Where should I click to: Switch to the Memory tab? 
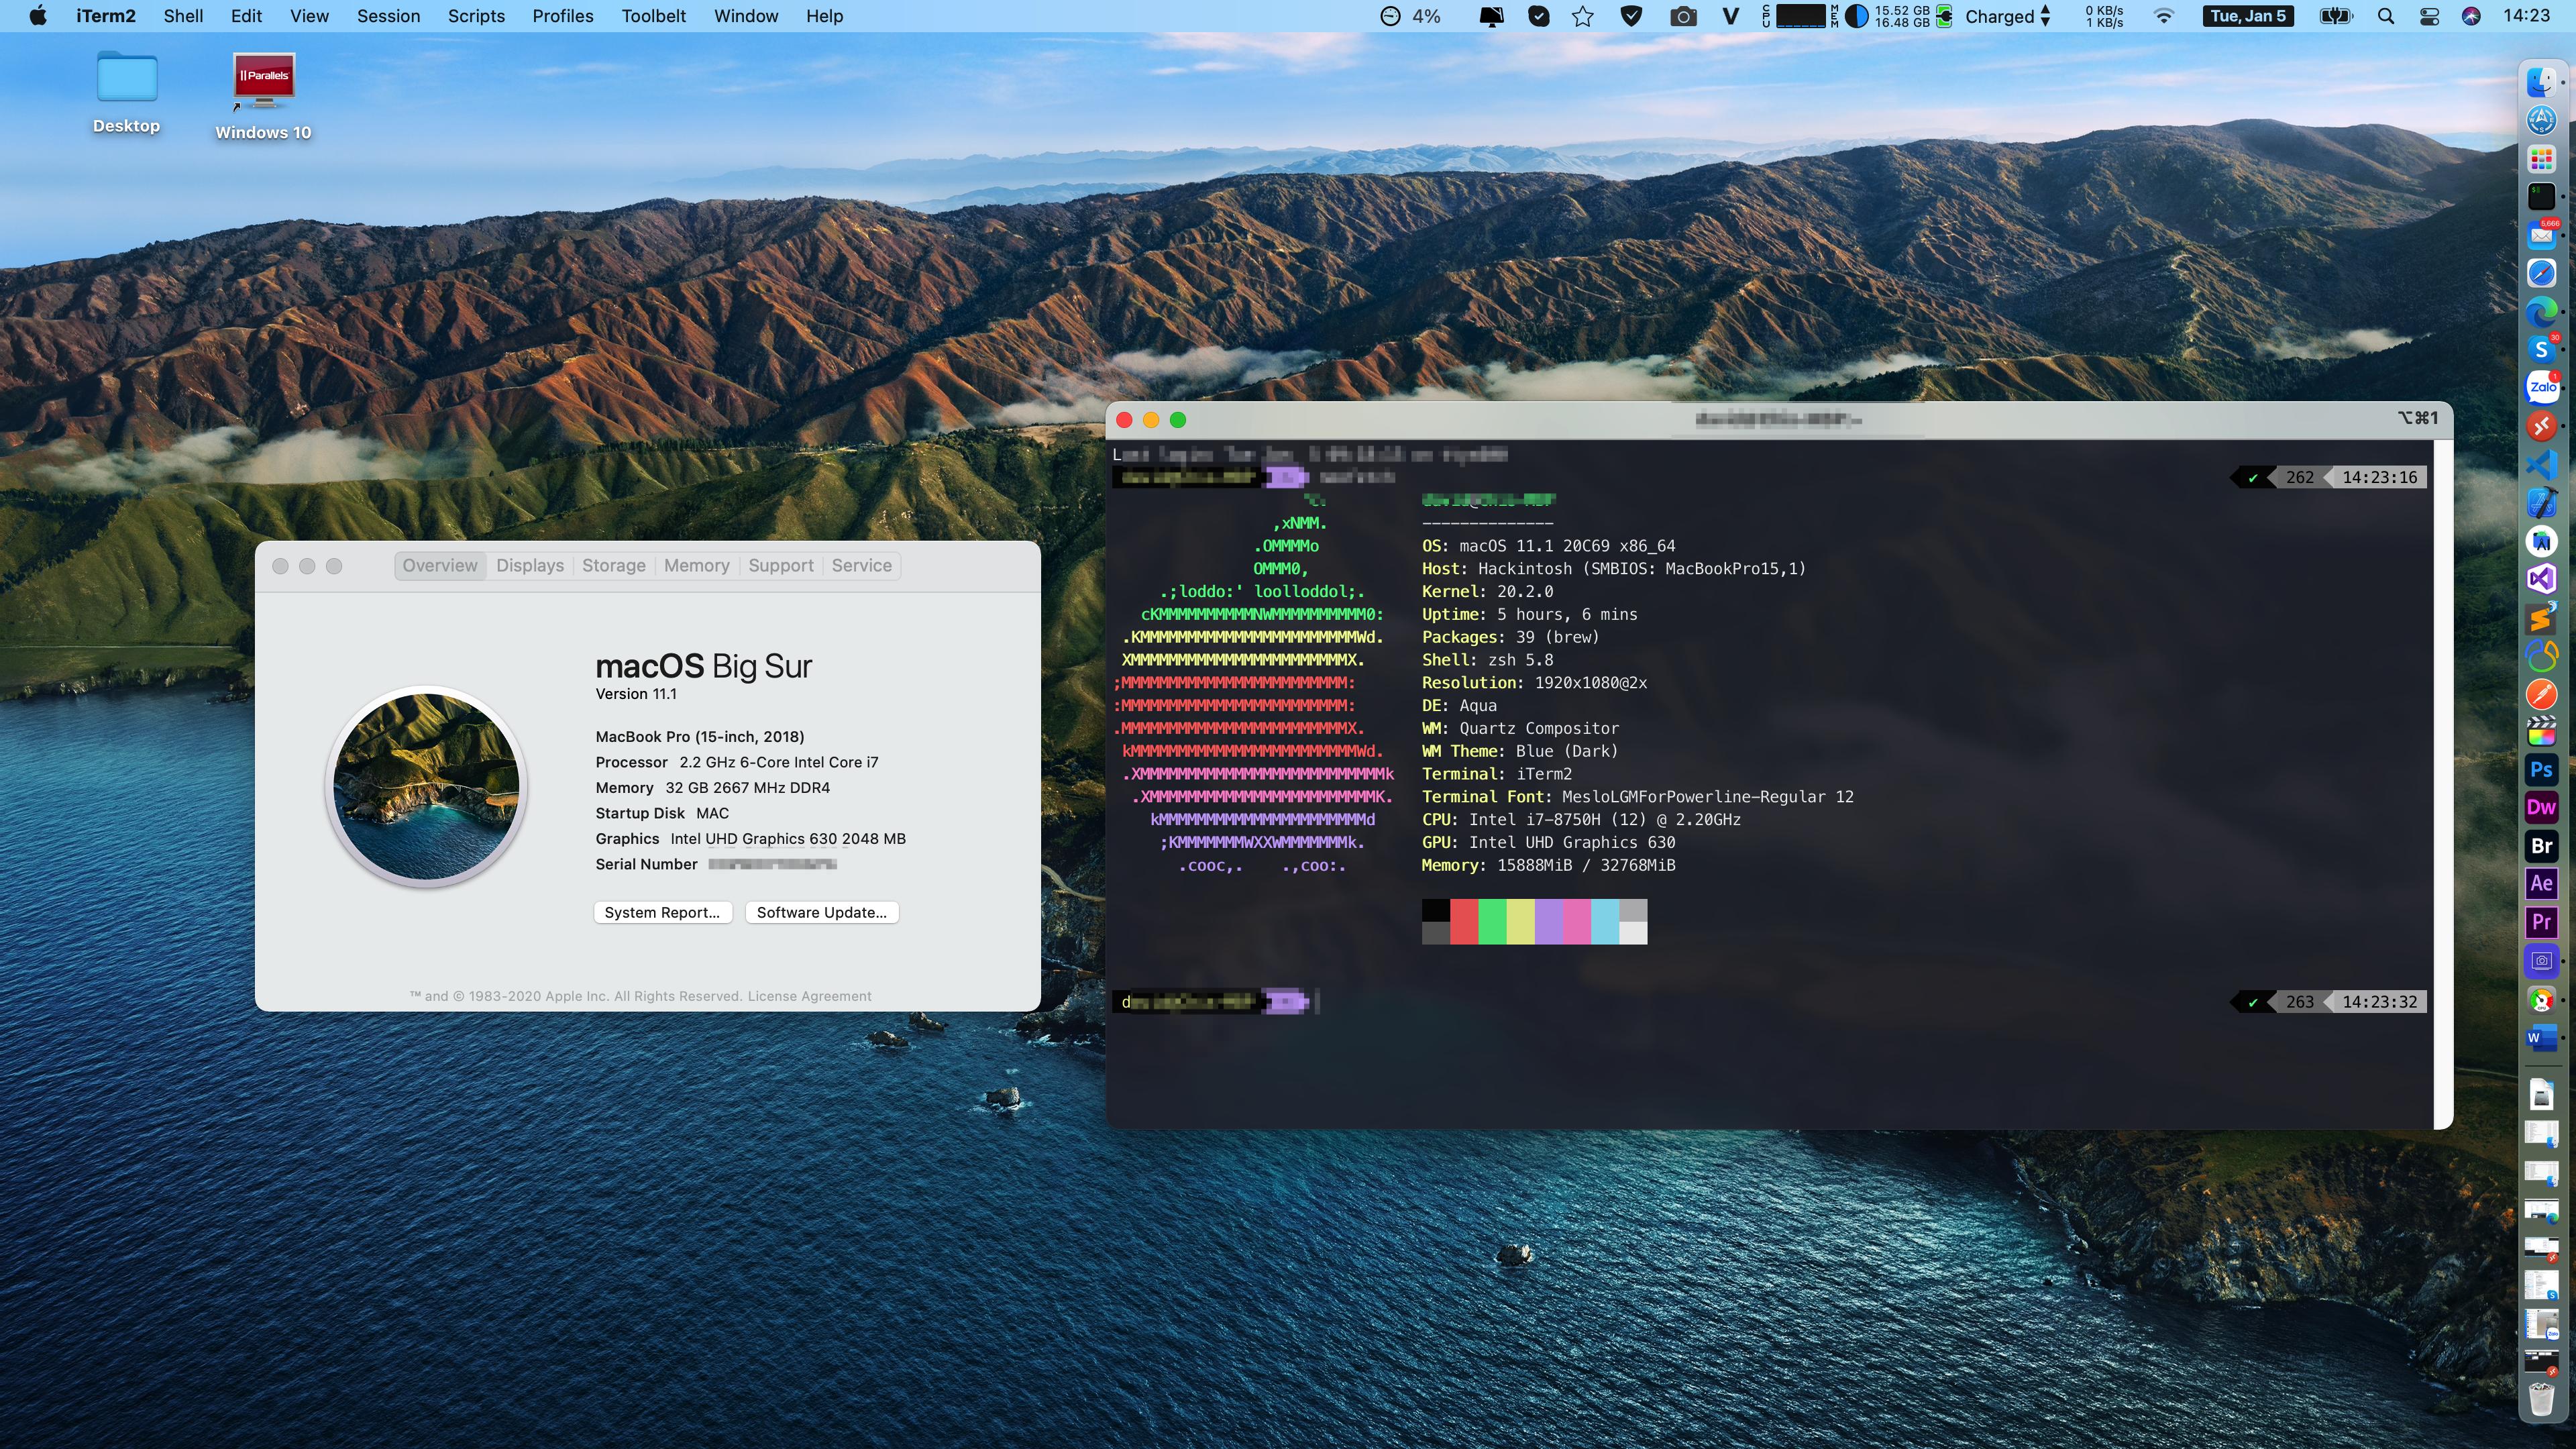point(697,566)
